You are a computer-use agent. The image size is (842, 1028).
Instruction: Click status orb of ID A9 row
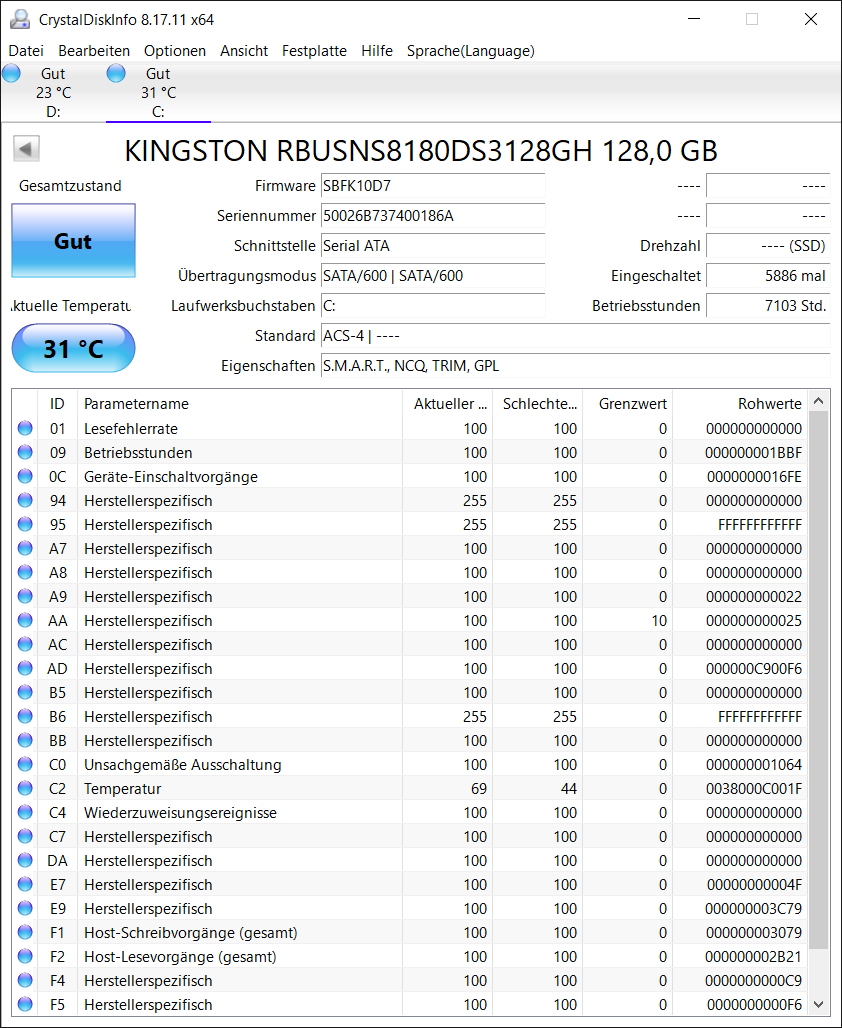click(x=25, y=596)
